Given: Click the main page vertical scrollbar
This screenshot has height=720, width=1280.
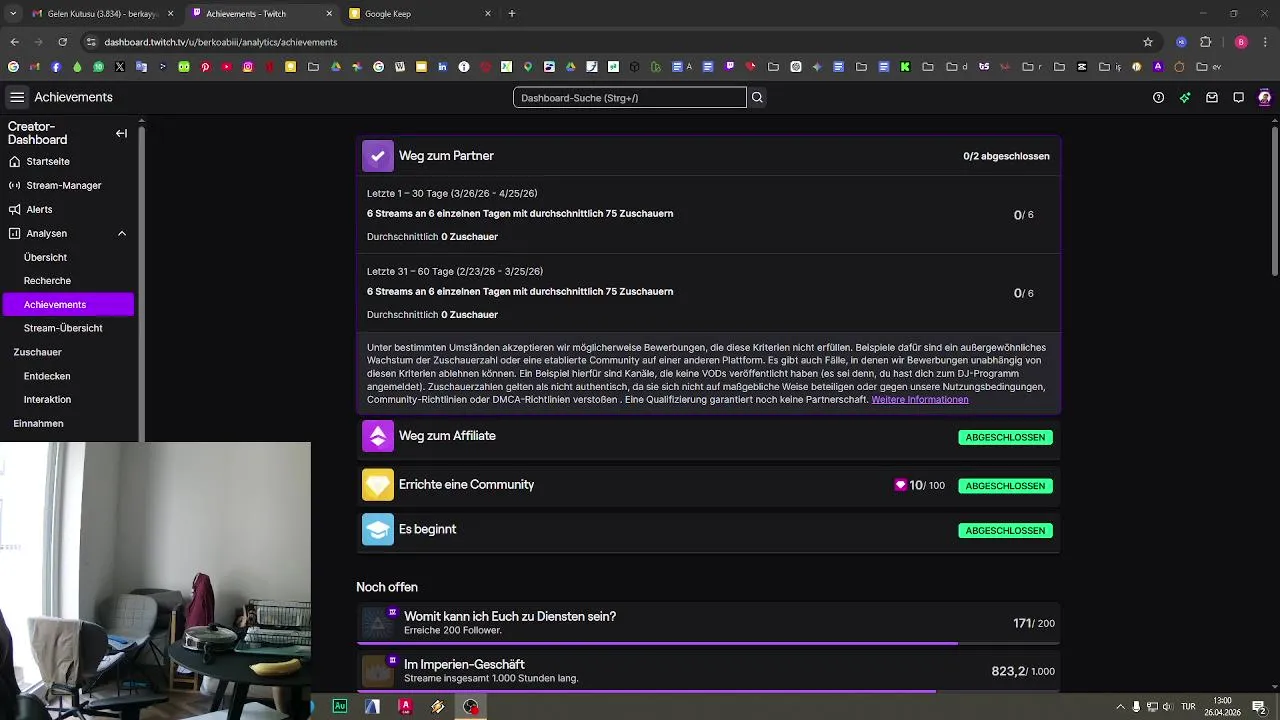Looking at the screenshot, I should point(1274,200).
